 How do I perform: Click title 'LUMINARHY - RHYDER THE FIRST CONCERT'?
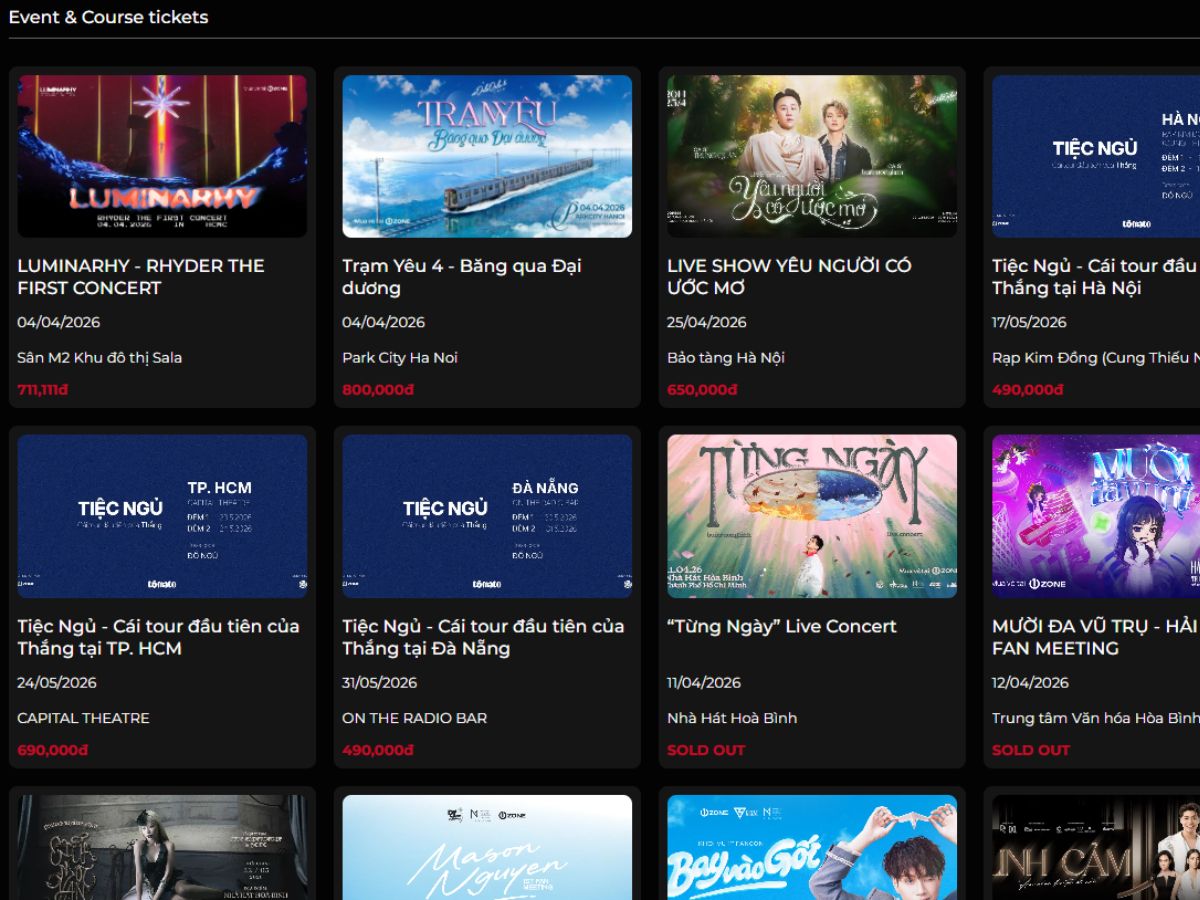click(x=141, y=277)
